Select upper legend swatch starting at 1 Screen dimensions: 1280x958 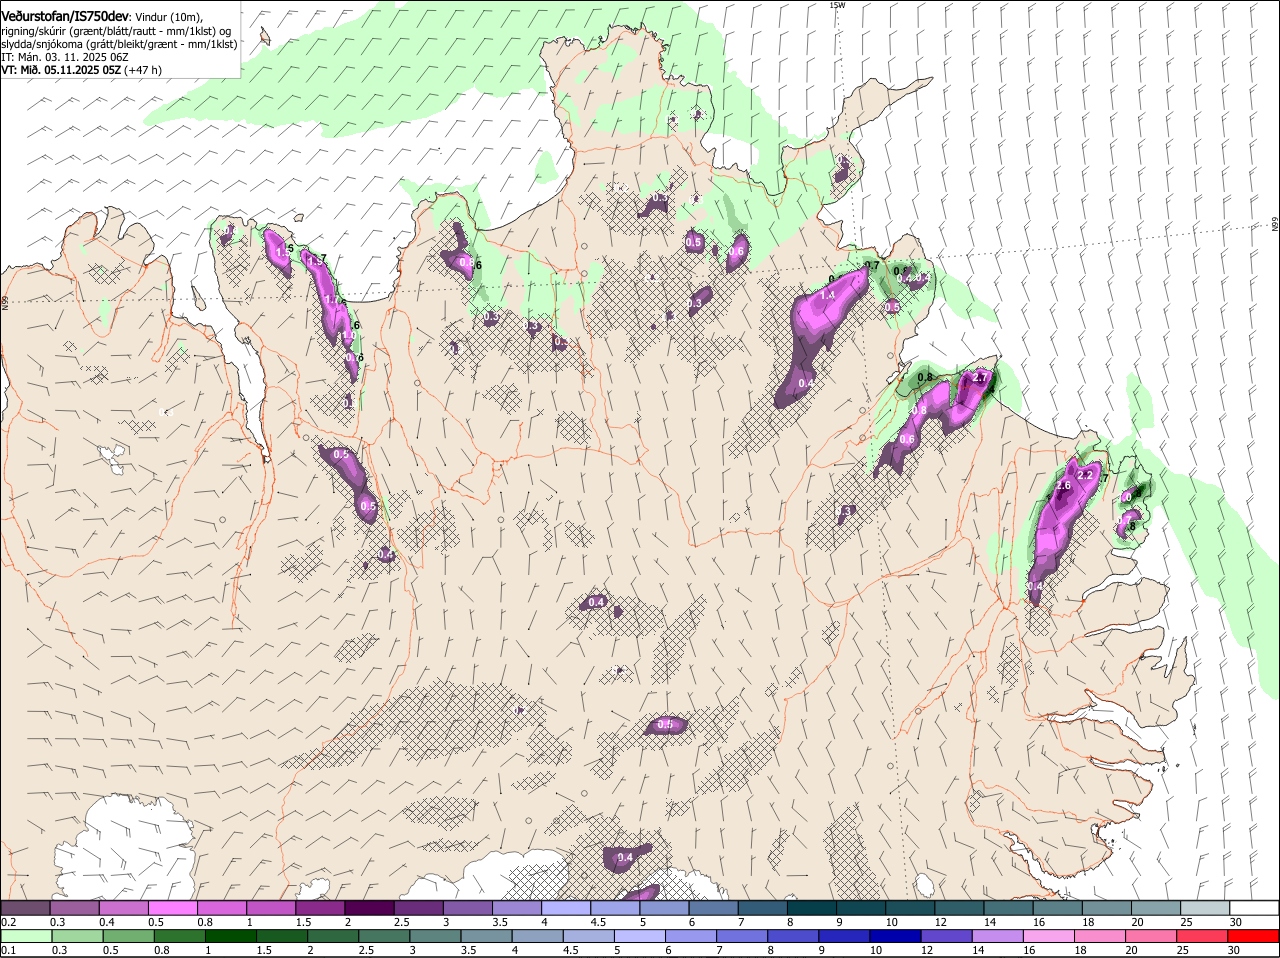[271, 907]
